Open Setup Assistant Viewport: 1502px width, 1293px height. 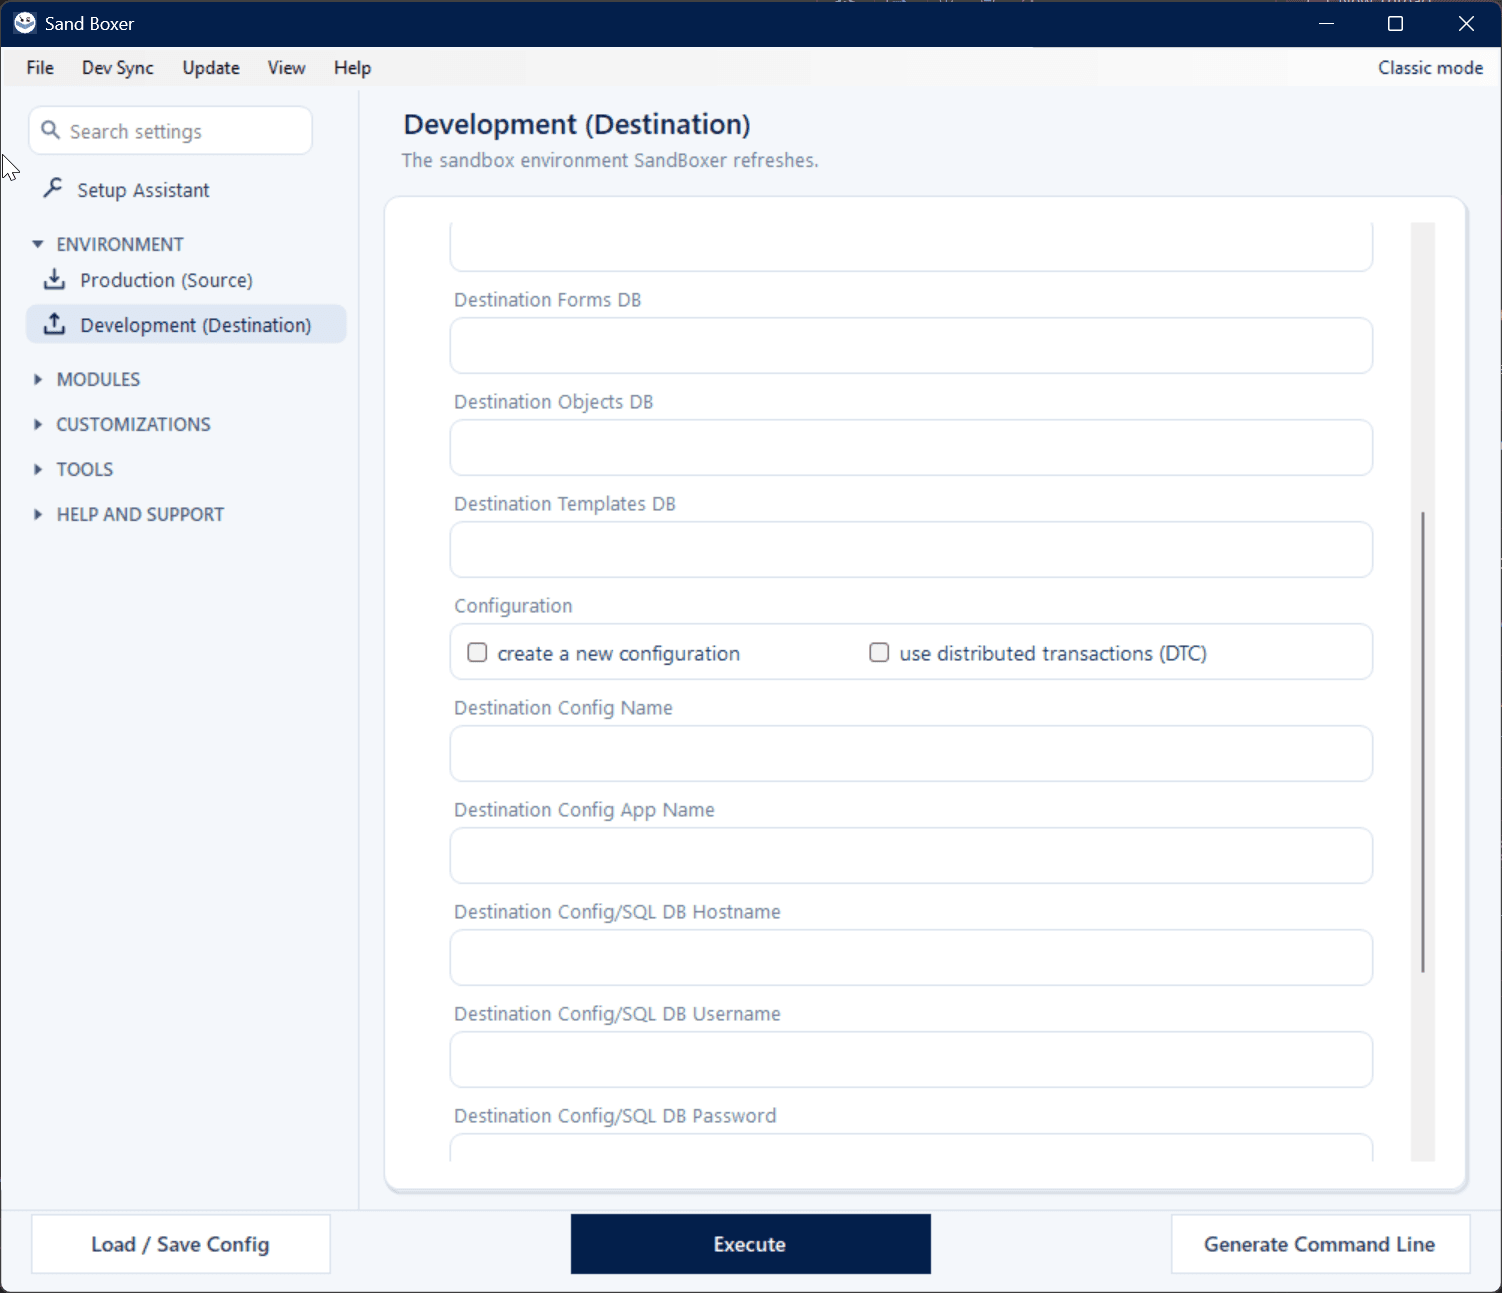point(143,190)
